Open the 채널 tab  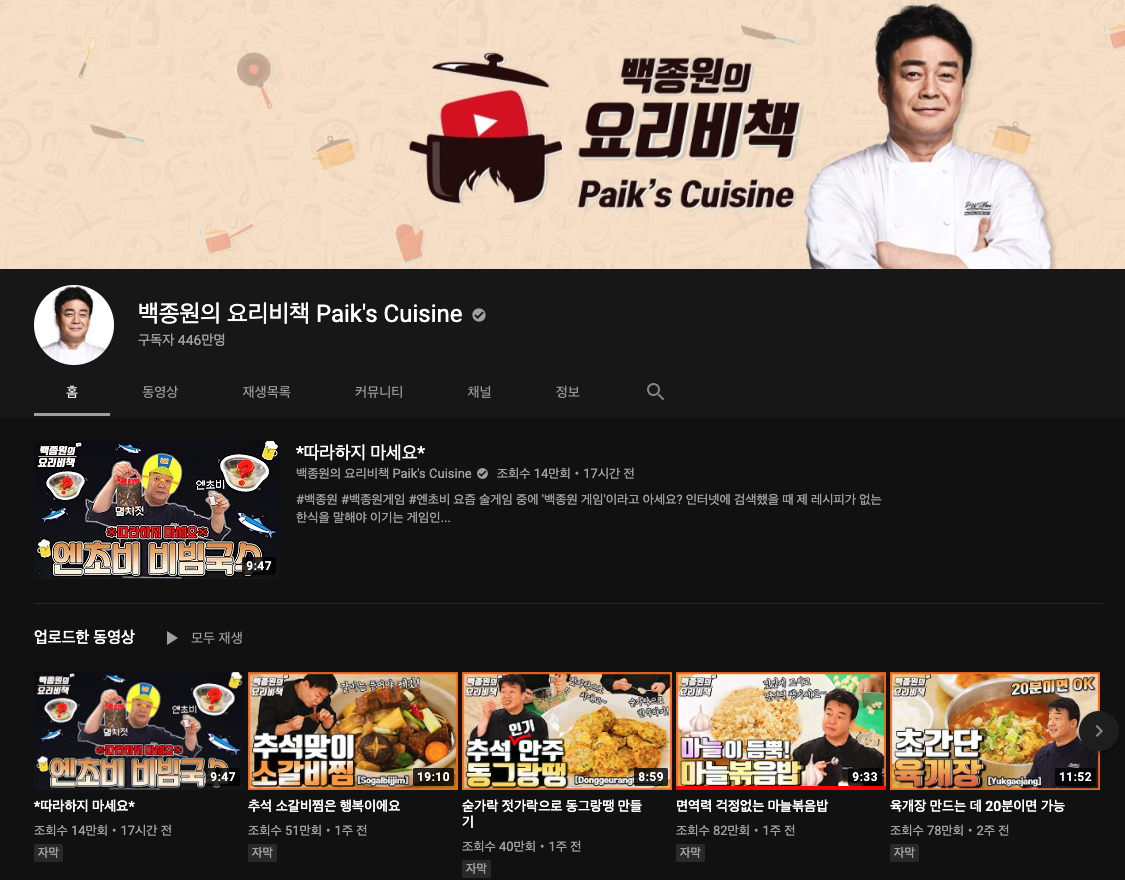[479, 392]
